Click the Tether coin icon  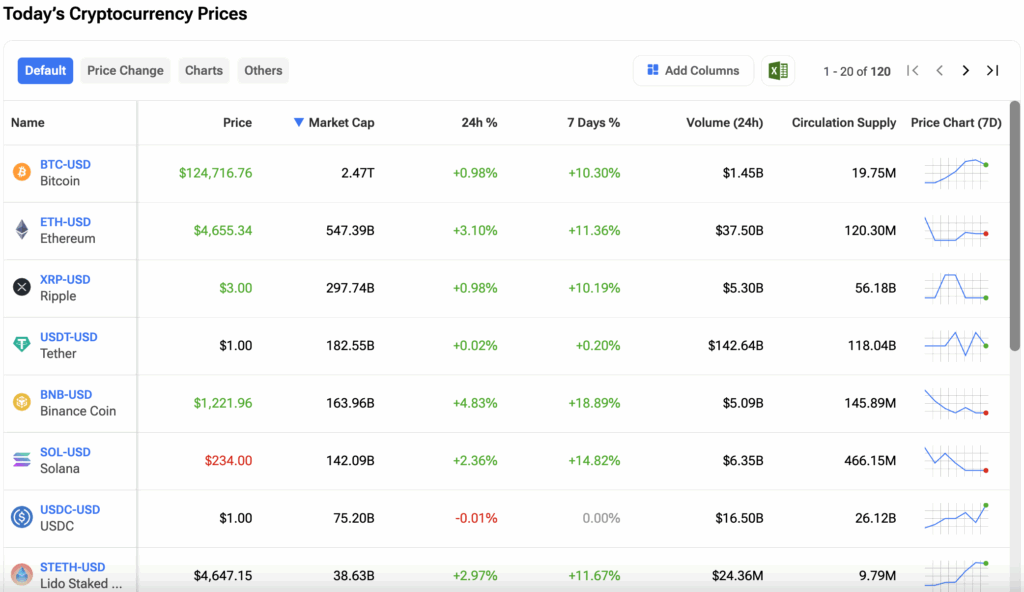point(22,345)
